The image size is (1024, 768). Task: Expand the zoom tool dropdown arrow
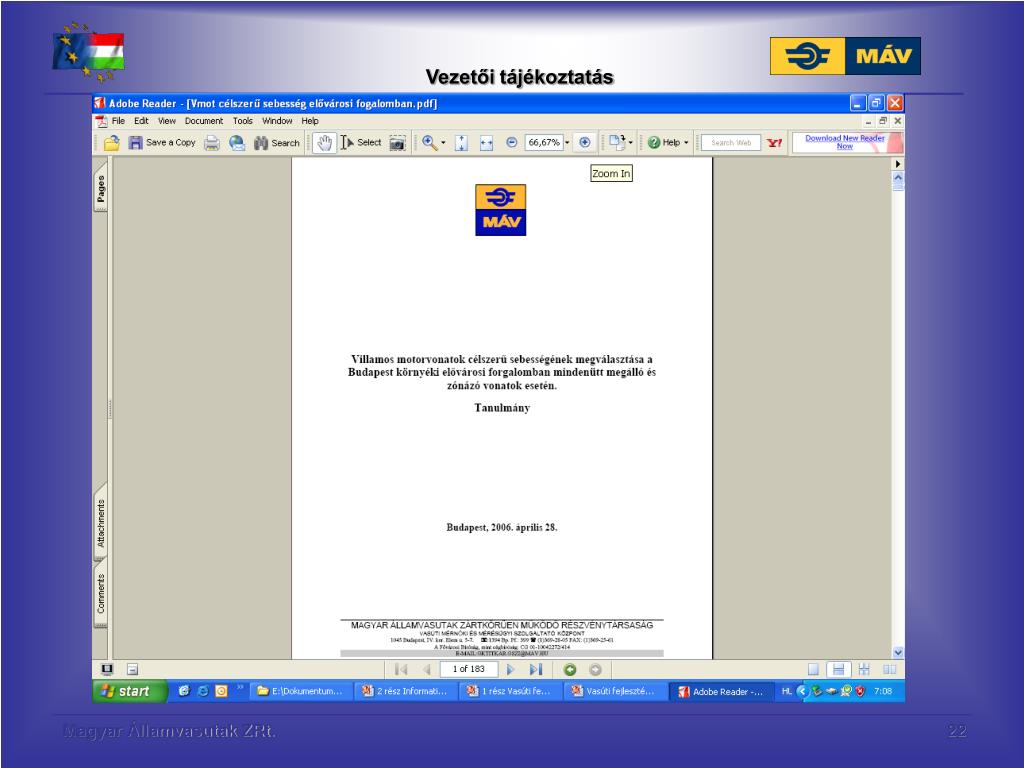point(443,142)
